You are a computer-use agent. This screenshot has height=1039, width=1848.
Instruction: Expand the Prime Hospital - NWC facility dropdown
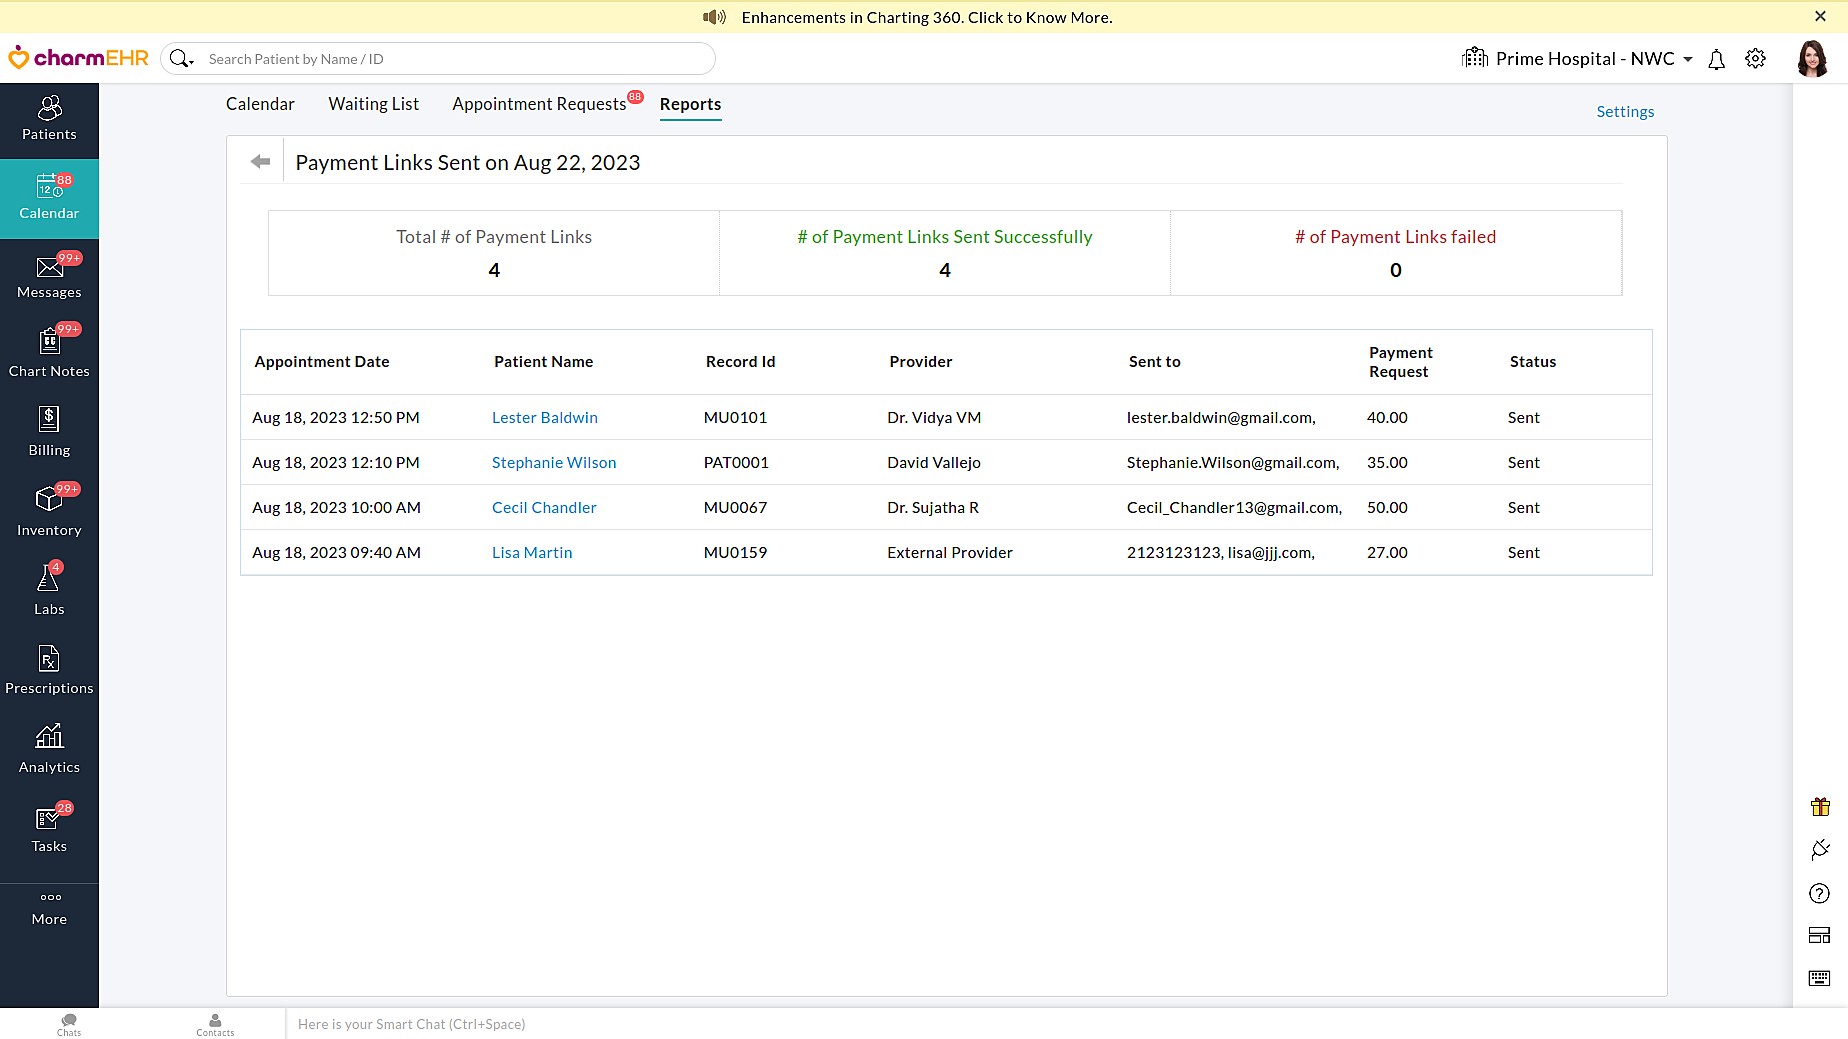click(x=1689, y=58)
